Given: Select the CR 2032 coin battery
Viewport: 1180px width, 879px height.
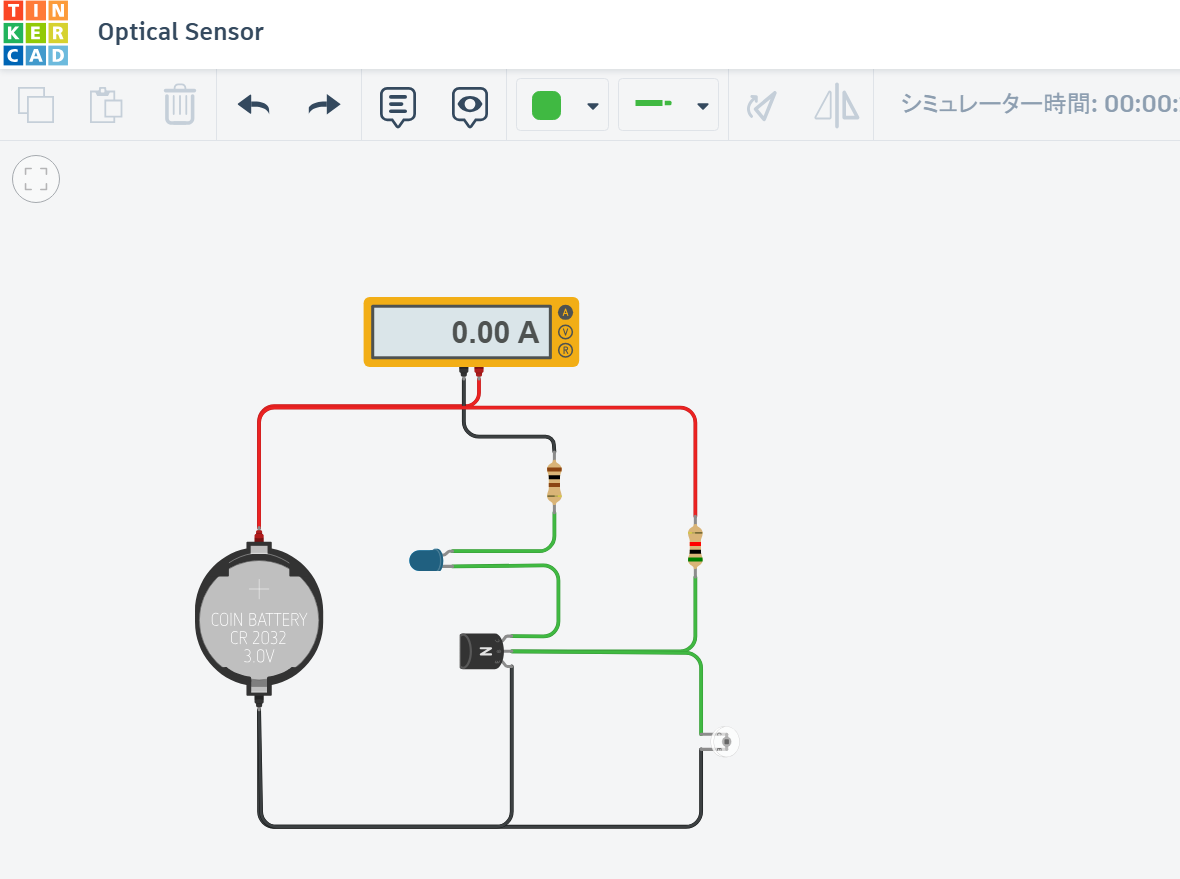Looking at the screenshot, I should tap(259, 622).
